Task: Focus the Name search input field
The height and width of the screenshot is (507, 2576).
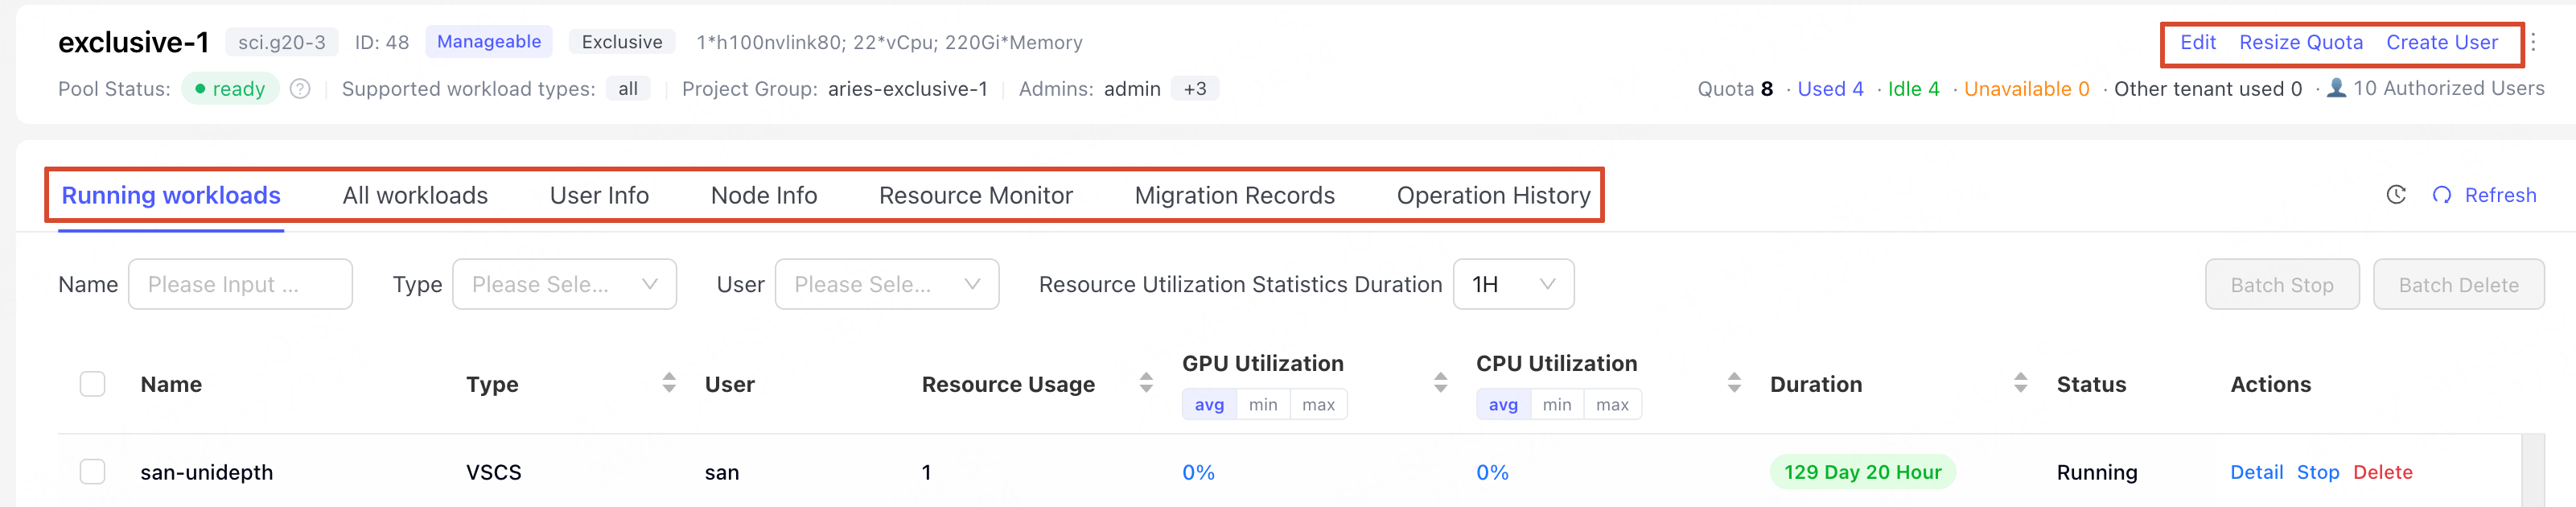Action: click(240, 285)
